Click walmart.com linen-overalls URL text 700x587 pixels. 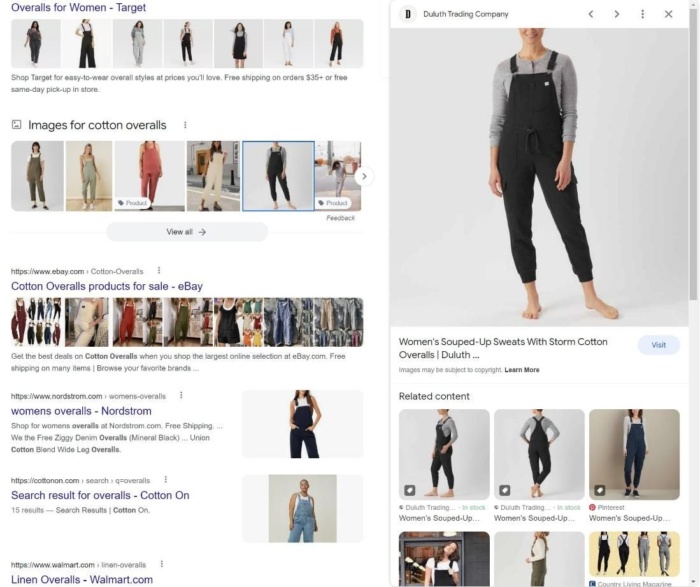[79, 565]
